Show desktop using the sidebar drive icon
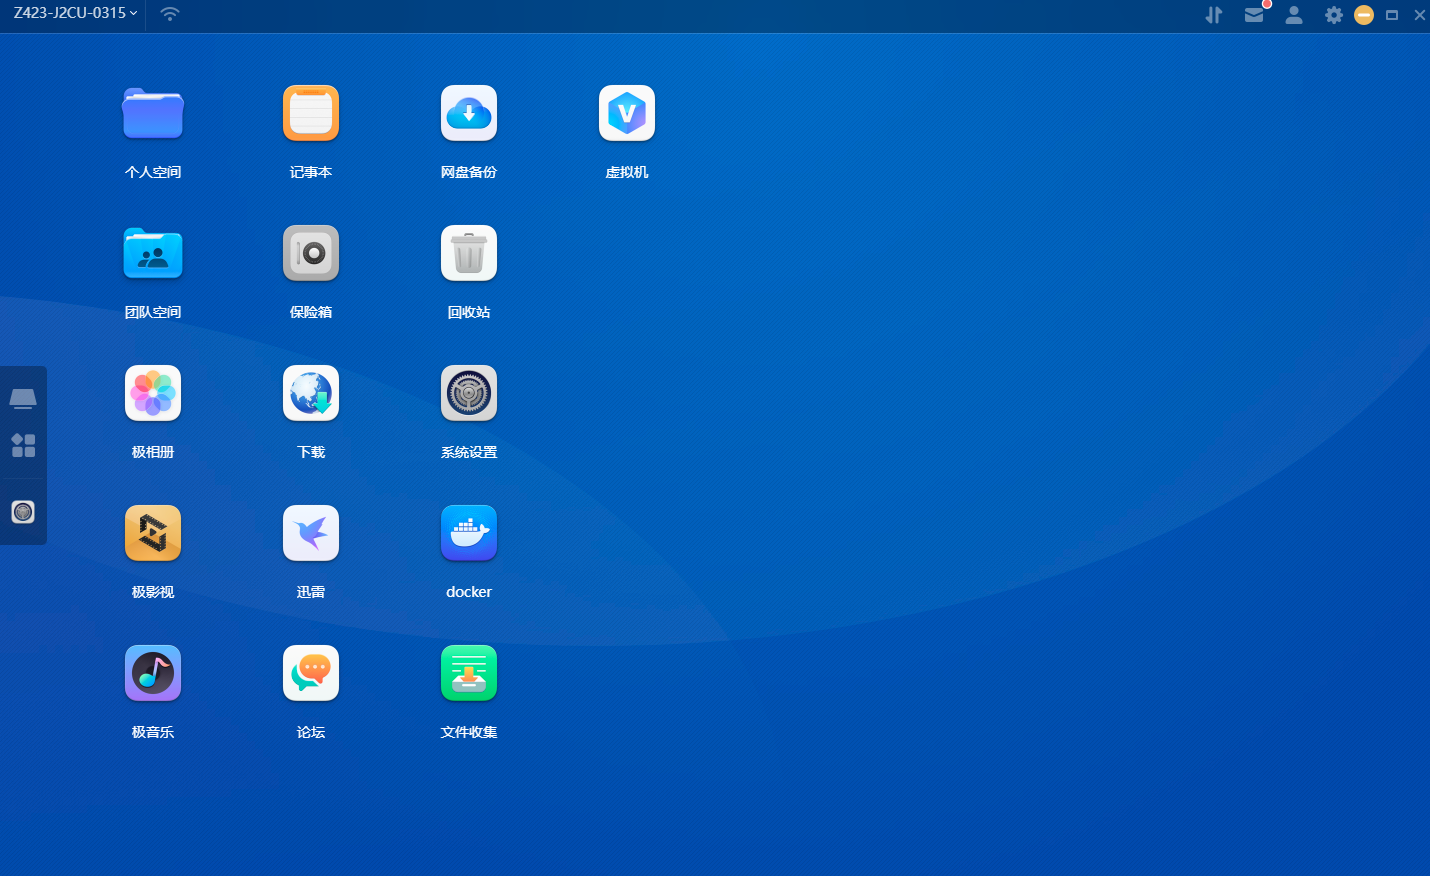Viewport: 1430px width, 876px height. coord(23,399)
